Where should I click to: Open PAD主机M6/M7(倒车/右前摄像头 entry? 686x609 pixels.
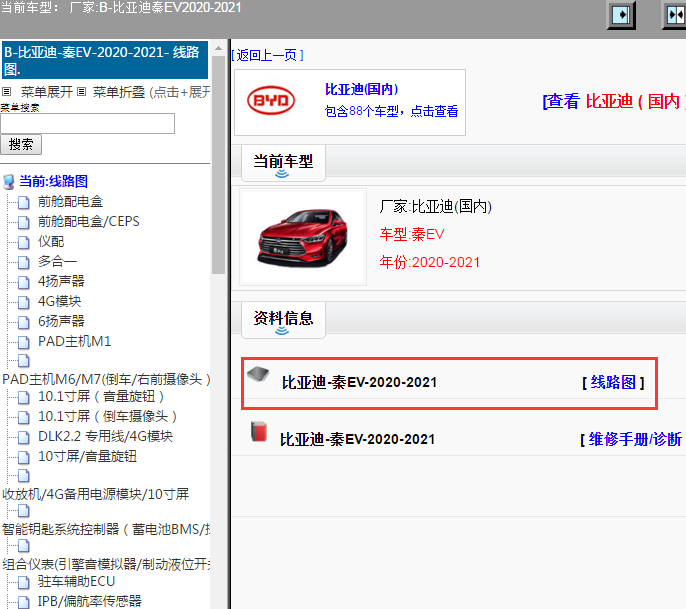[106, 379]
